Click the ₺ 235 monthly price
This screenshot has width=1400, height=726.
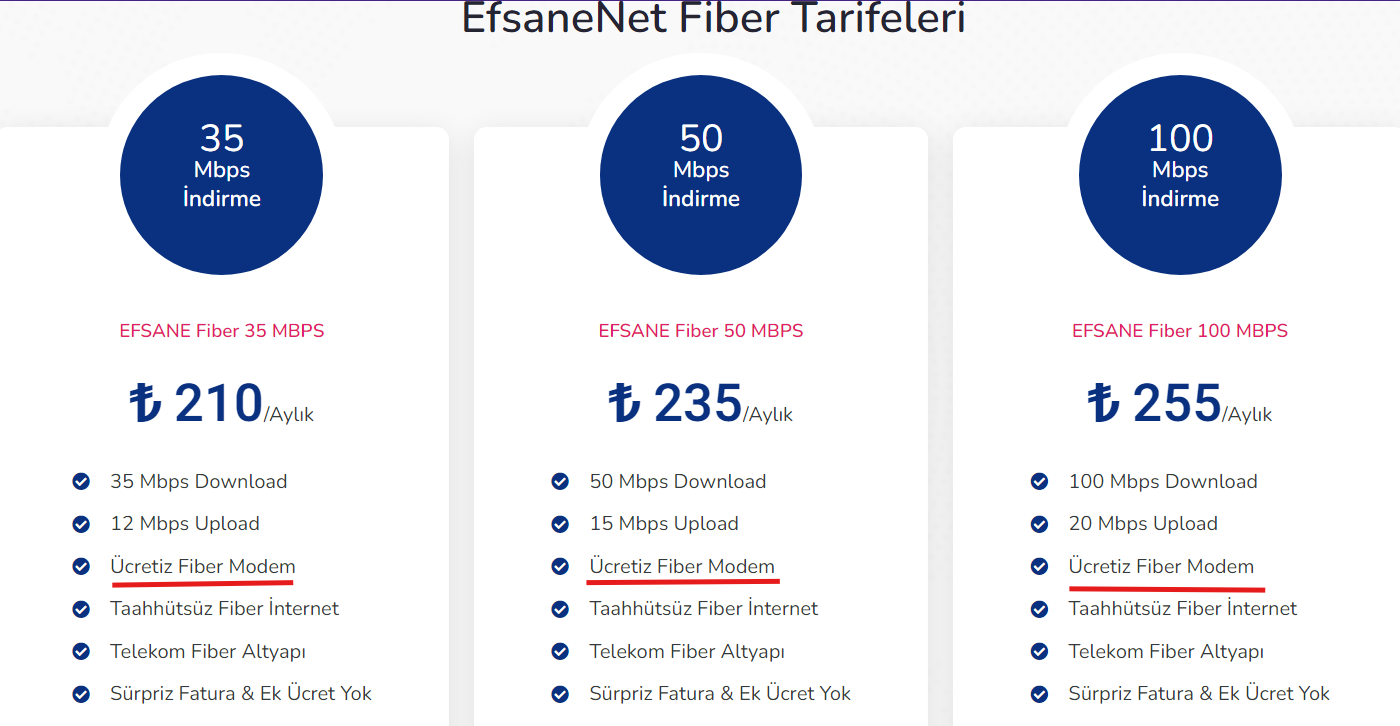coord(701,403)
